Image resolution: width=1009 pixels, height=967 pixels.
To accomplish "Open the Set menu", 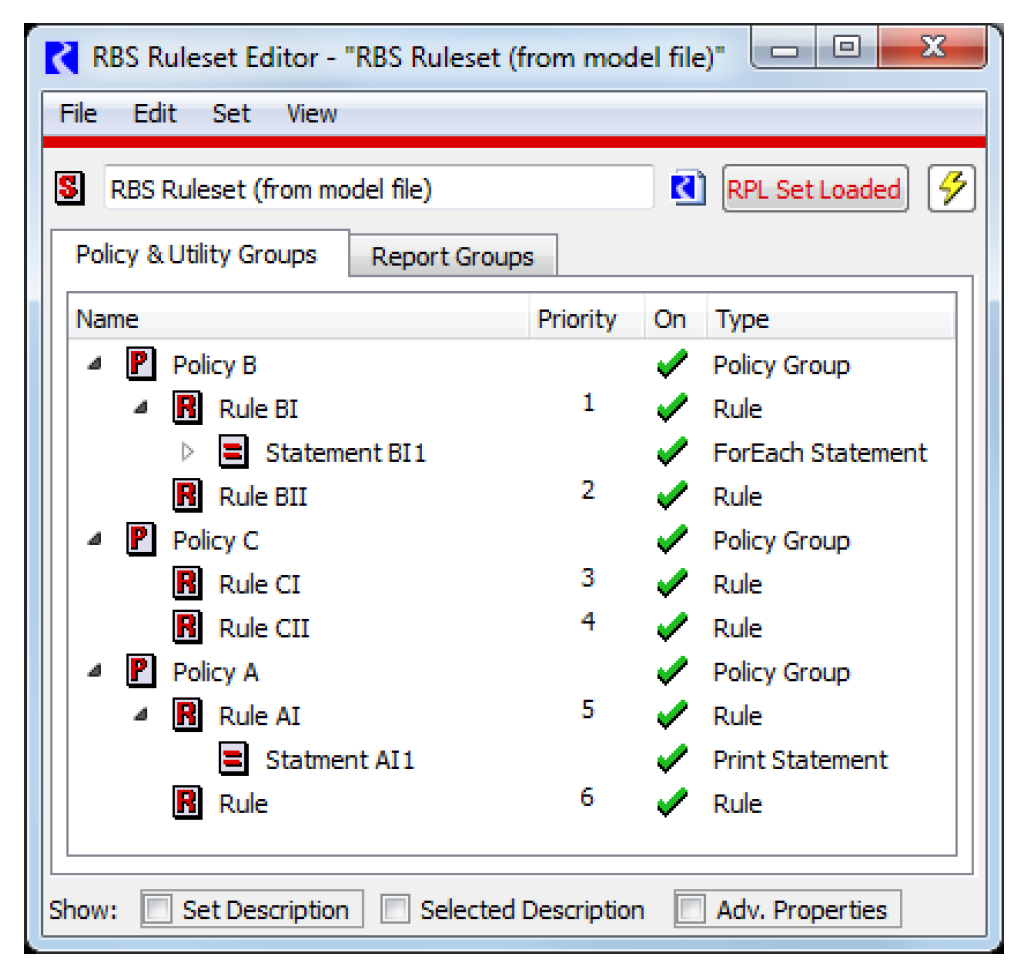I will [231, 114].
